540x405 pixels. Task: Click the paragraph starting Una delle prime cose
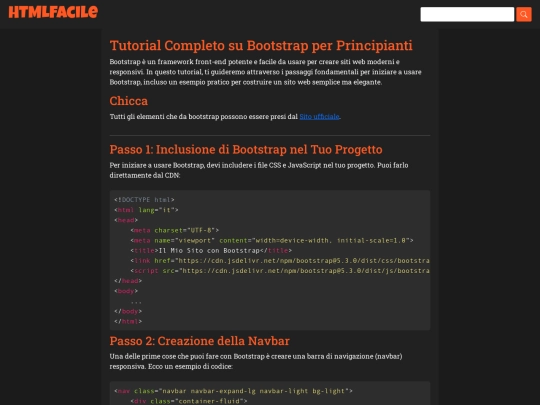click(x=256, y=361)
